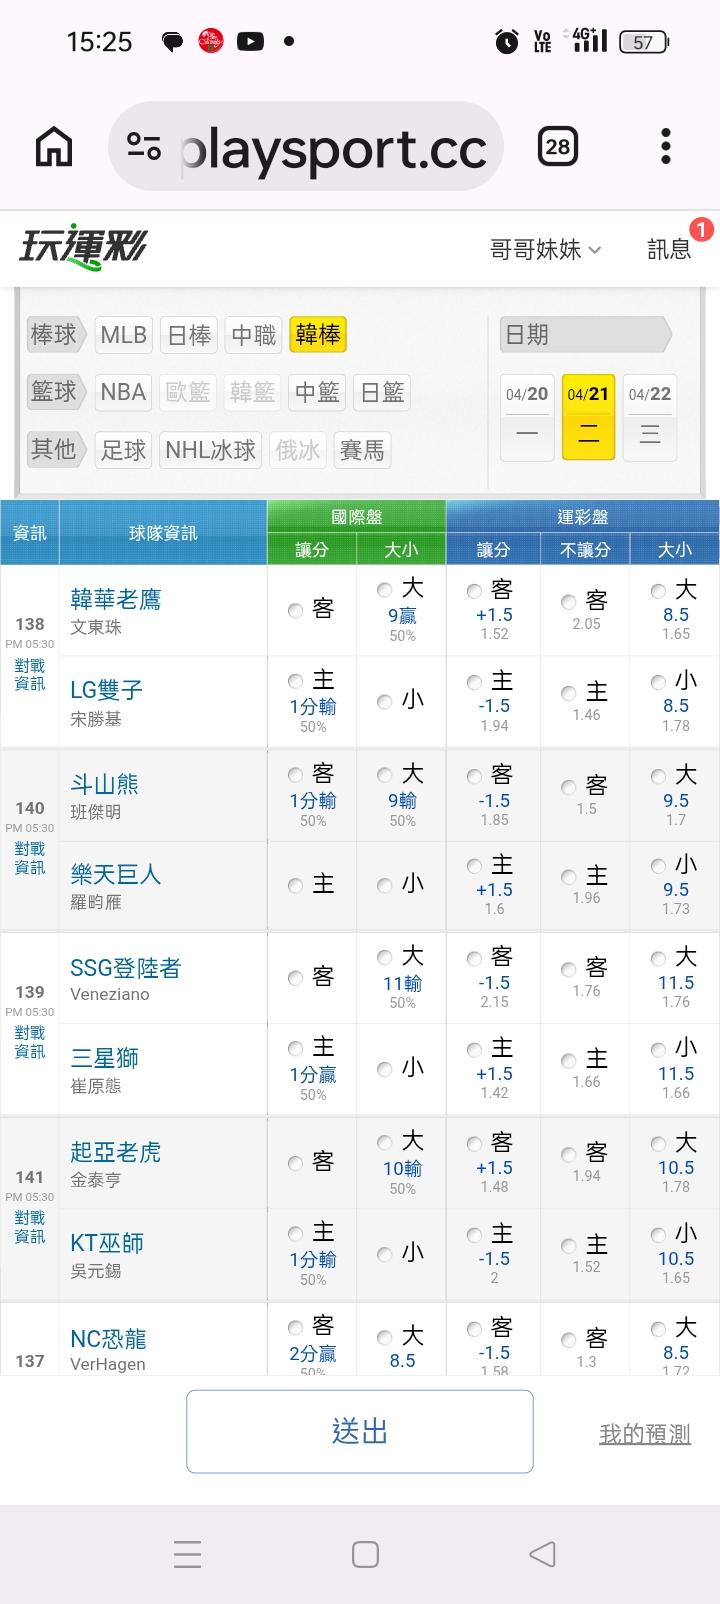Image resolution: width=720 pixels, height=1604 pixels.
Task: Select the 日棒 league tab
Action: tap(189, 334)
